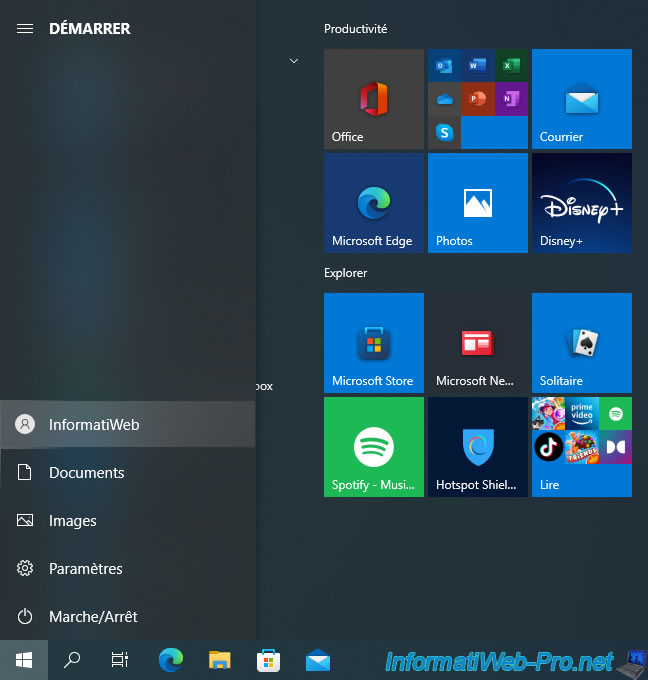
Task: Open the Office tile
Action: click(x=373, y=99)
